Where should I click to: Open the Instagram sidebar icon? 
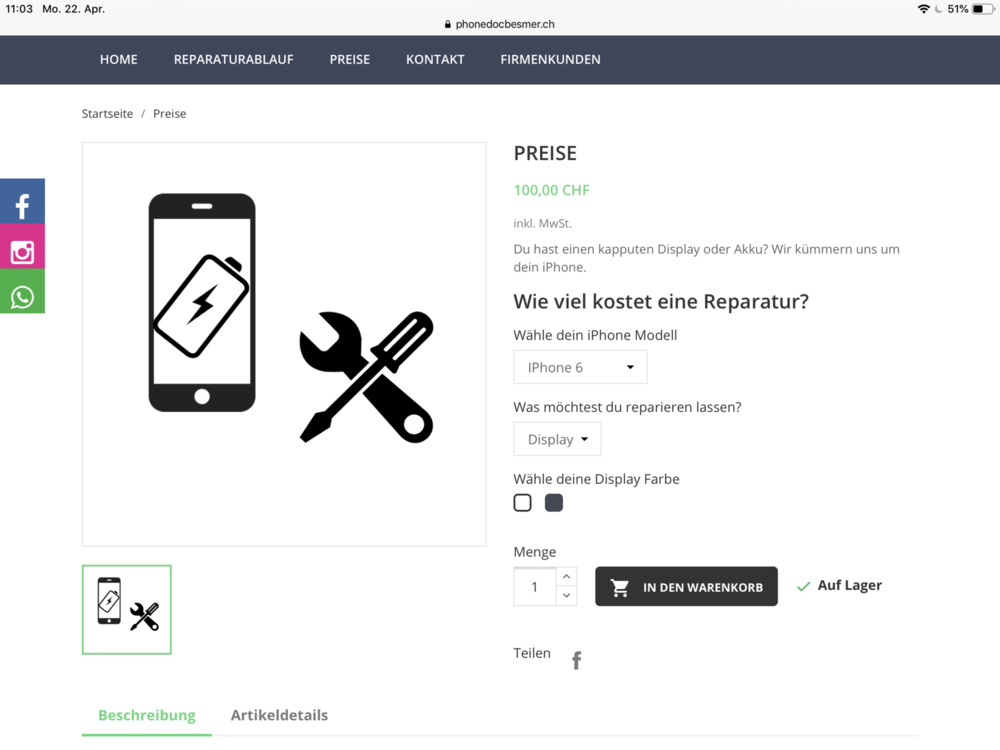[x=22, y=250]
